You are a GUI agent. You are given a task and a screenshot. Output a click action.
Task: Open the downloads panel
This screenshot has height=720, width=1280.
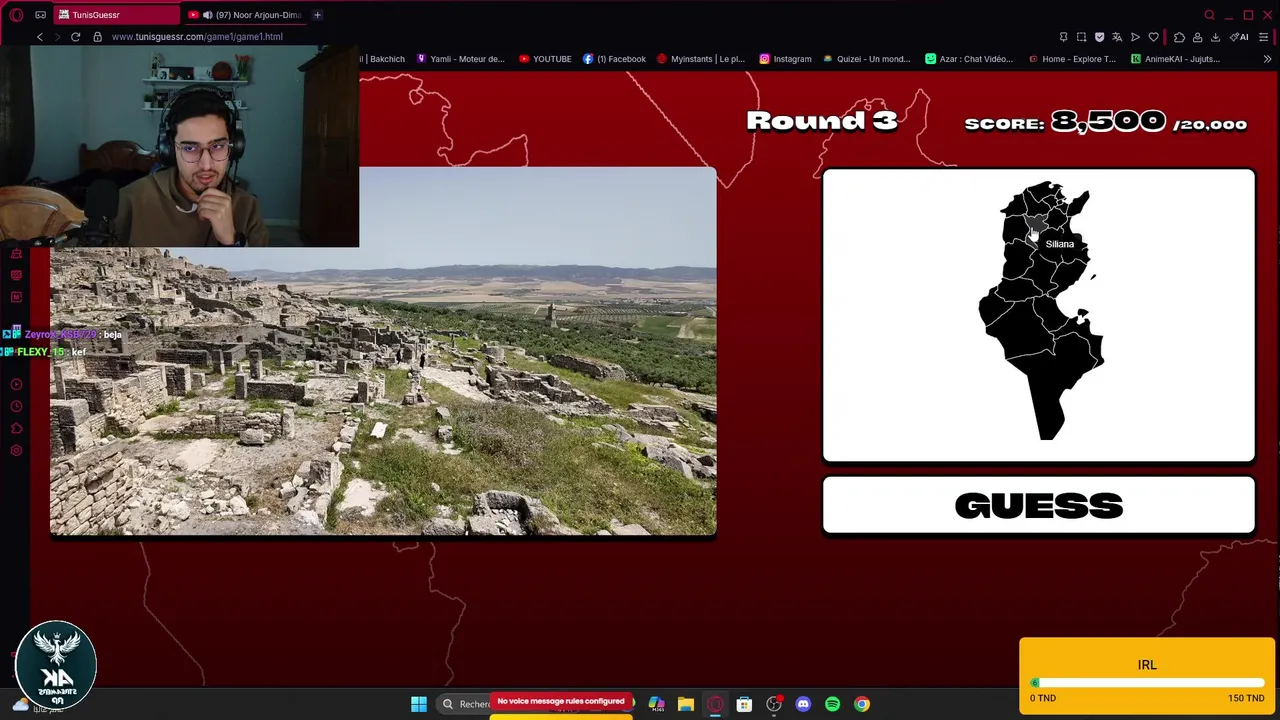coord(1215,37)
